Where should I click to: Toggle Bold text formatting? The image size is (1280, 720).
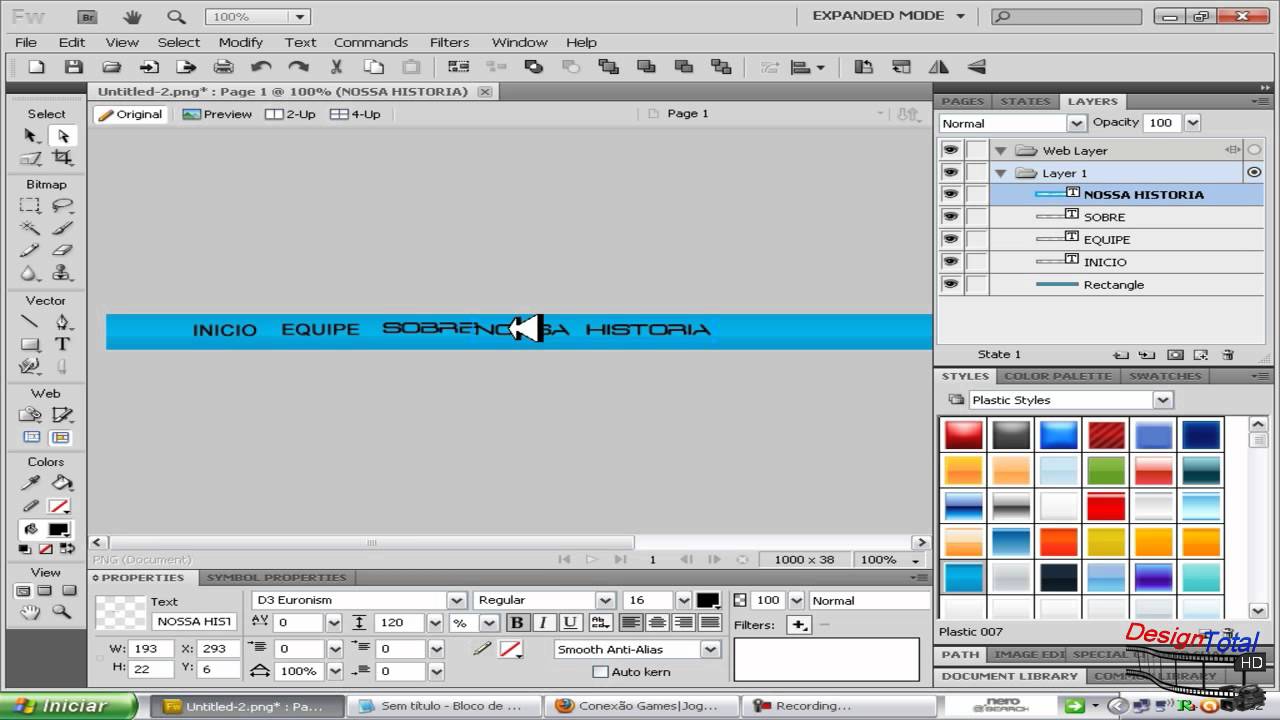517,622
